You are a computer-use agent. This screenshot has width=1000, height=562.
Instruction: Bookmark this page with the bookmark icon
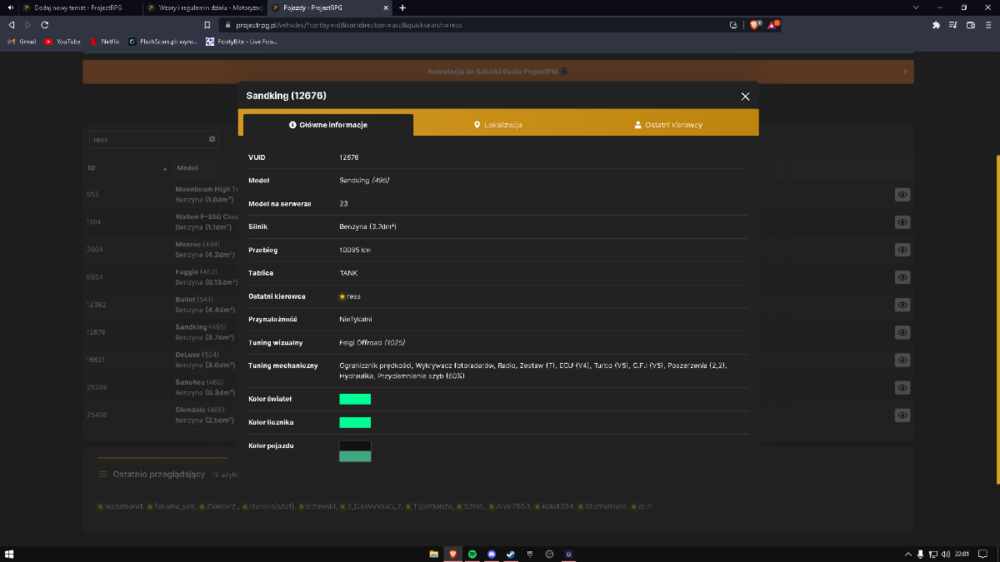[x=207, y=25]
